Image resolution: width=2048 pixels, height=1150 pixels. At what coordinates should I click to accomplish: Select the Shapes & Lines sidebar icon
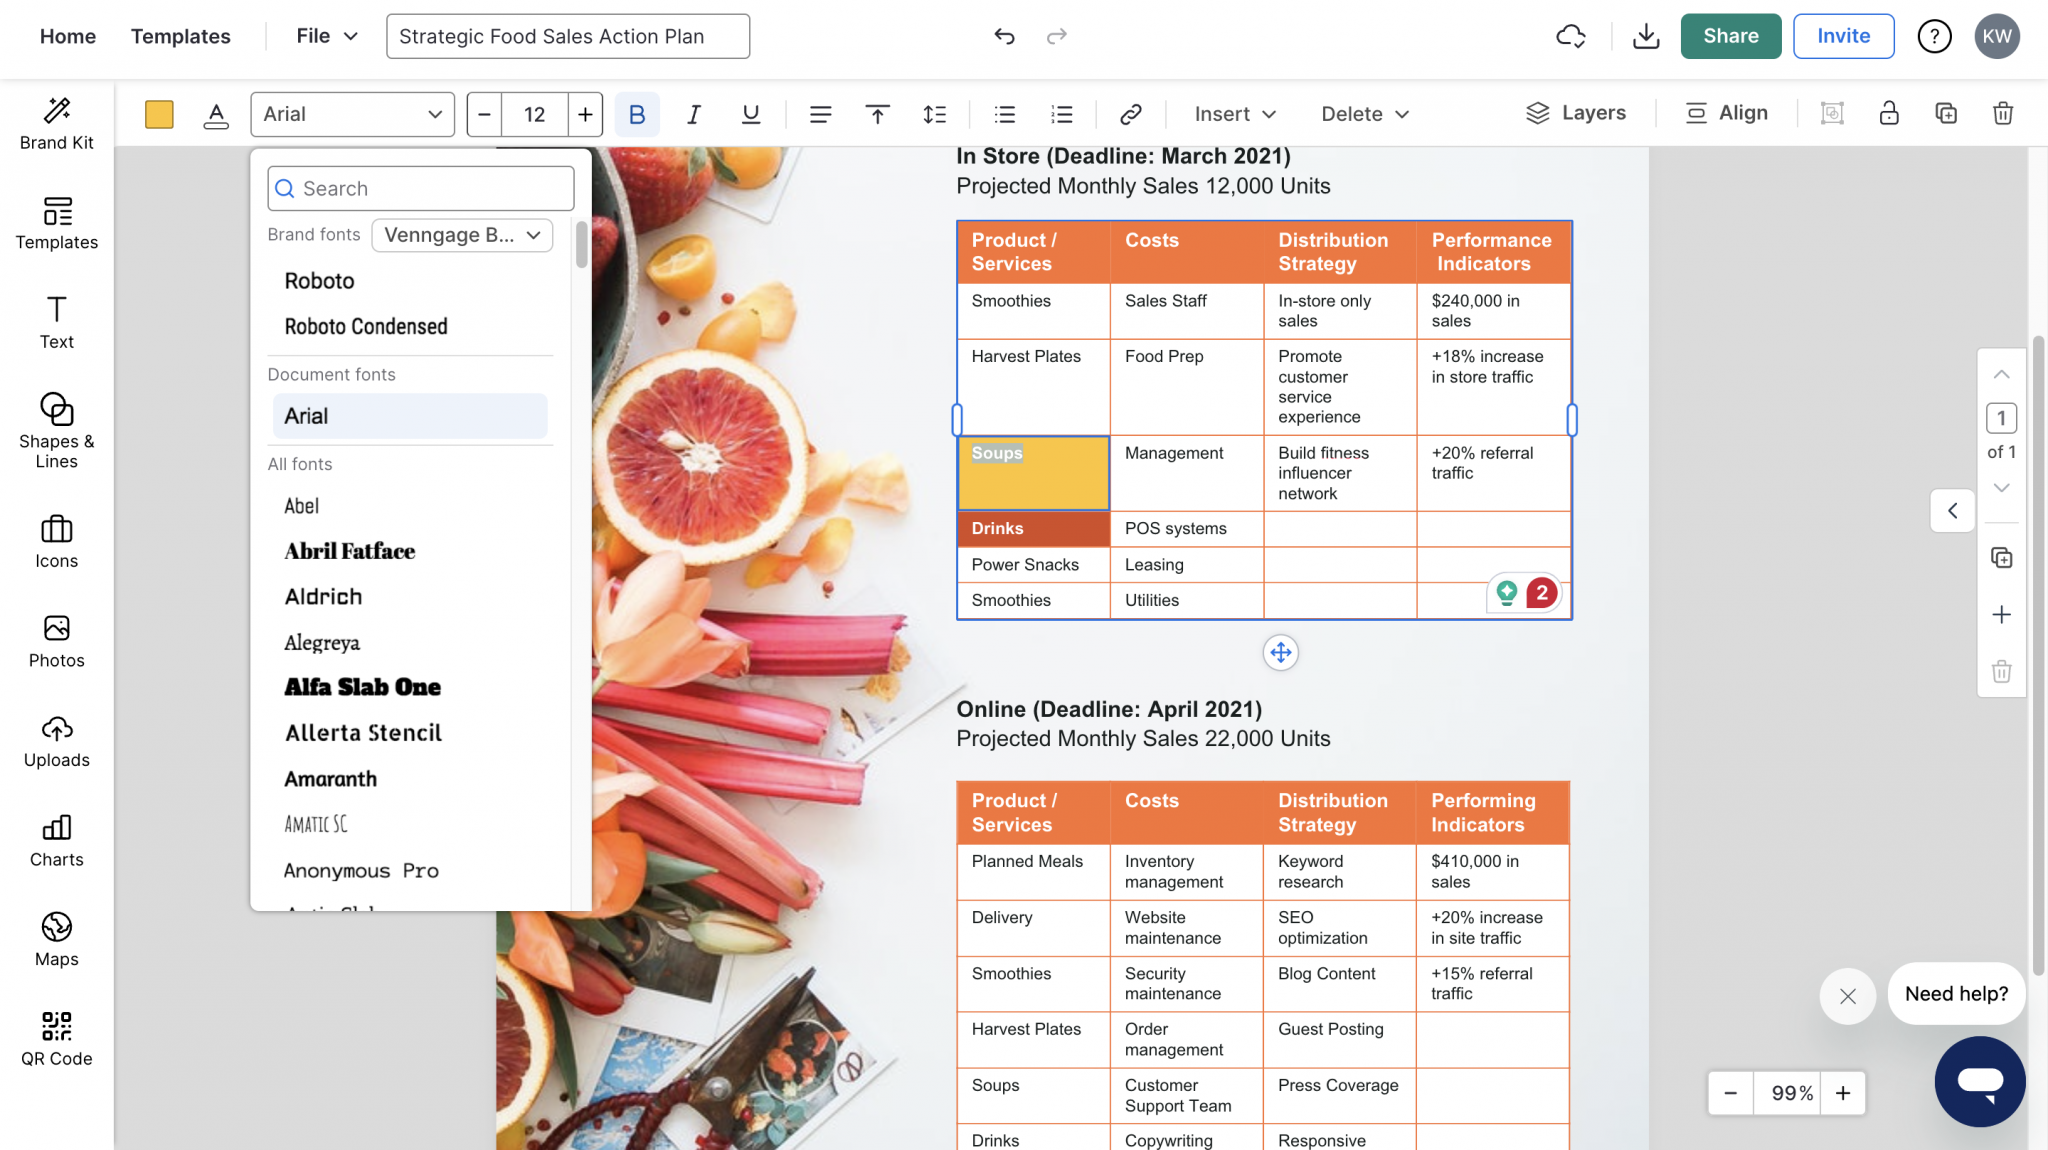pyautogui.click(x=56, y=430)
